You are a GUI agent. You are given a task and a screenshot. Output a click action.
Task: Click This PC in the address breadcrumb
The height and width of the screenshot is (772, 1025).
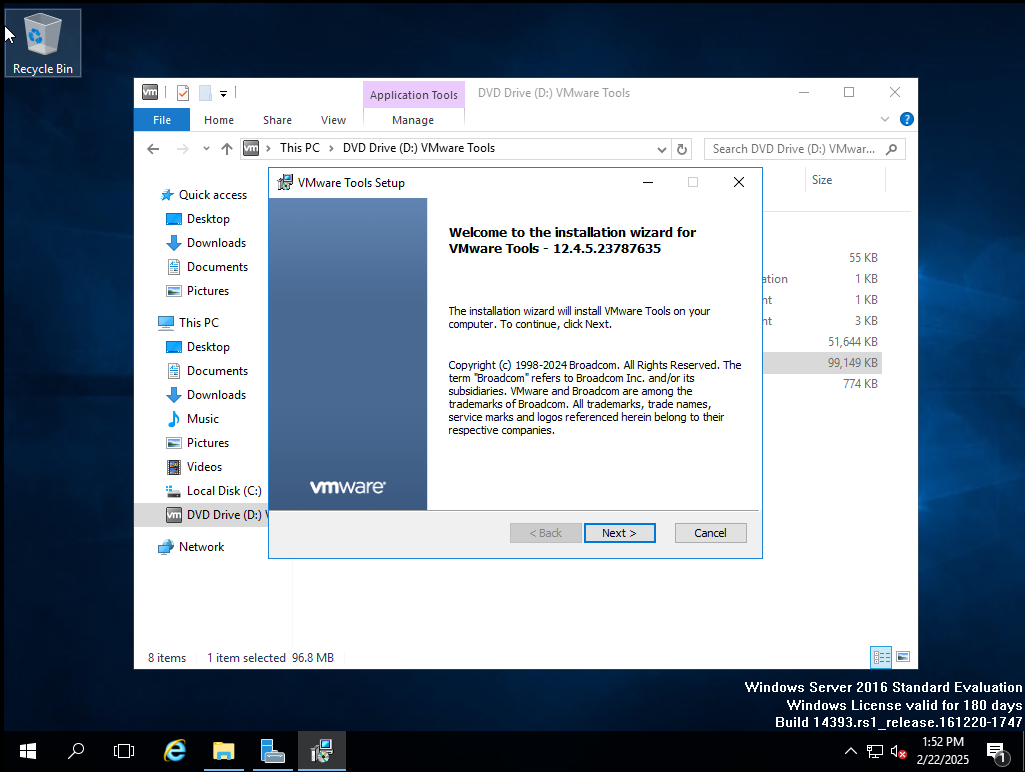(x=300, y=148)
